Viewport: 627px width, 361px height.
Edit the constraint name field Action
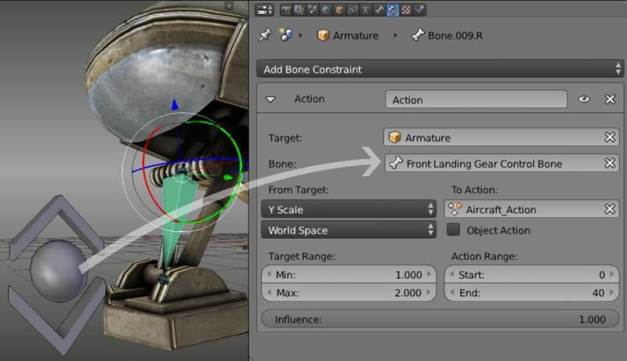[476, 100]
